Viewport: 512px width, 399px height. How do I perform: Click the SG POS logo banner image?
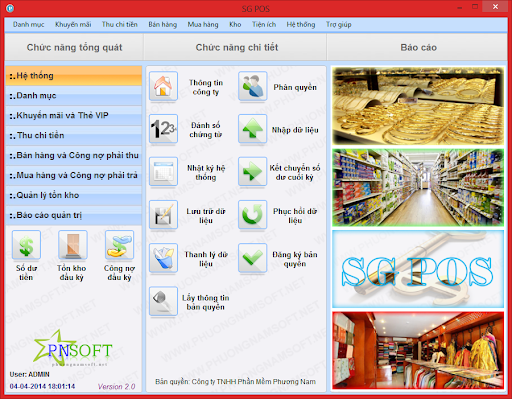tap(418, 269)
